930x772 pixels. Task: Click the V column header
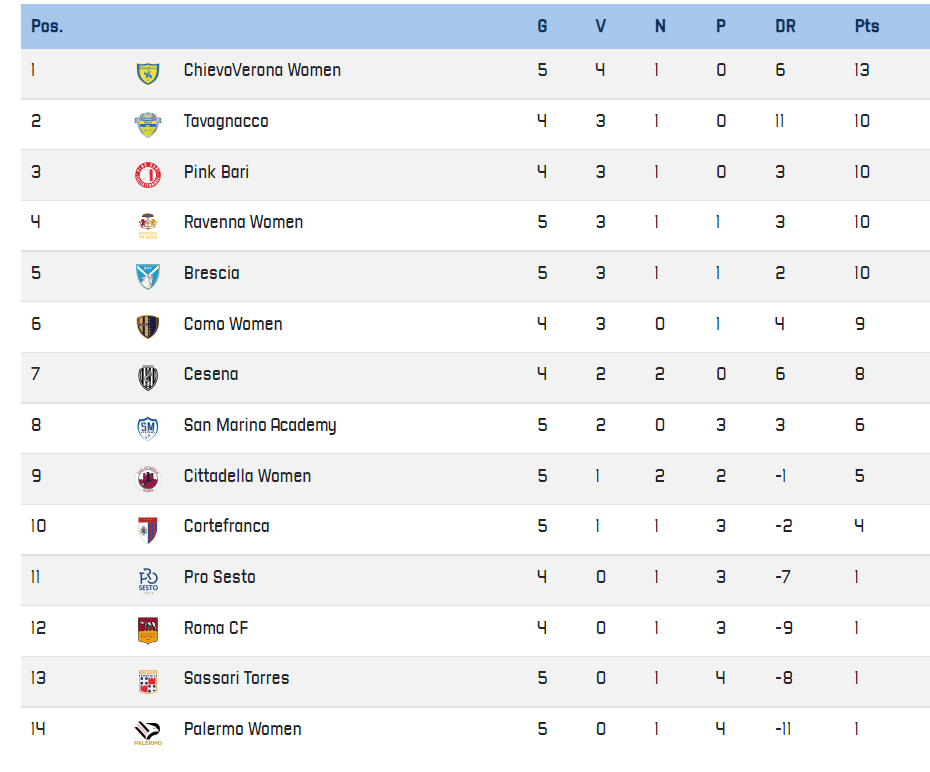(600, 26)
